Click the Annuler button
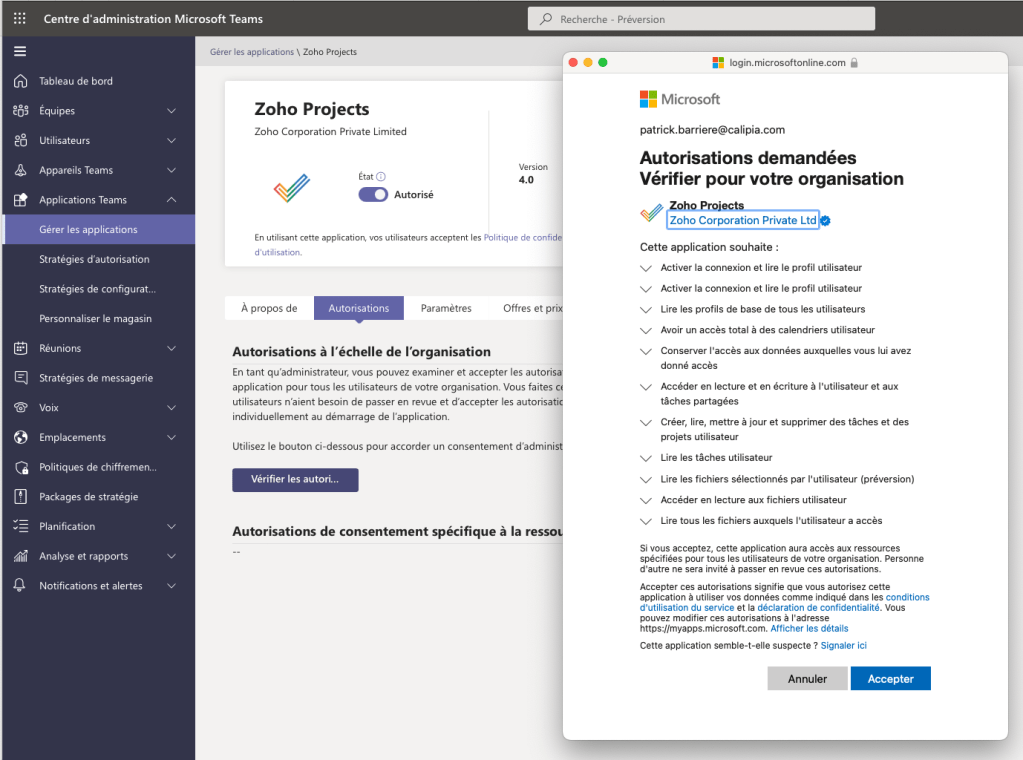This screenshot has height=760, width=1023. pos(807,679)
